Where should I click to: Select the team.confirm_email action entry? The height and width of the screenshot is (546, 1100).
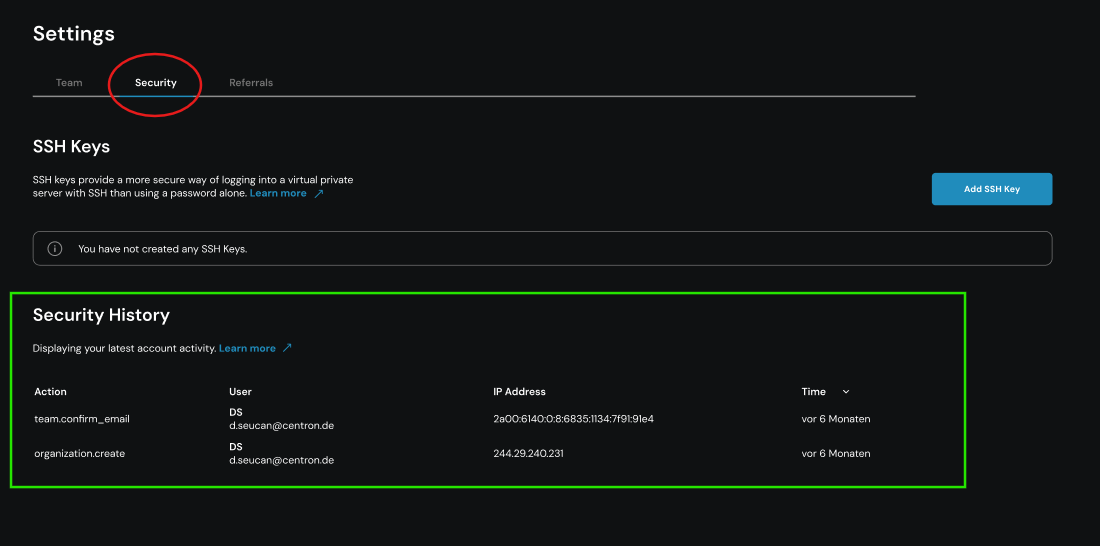click(82, 419)
